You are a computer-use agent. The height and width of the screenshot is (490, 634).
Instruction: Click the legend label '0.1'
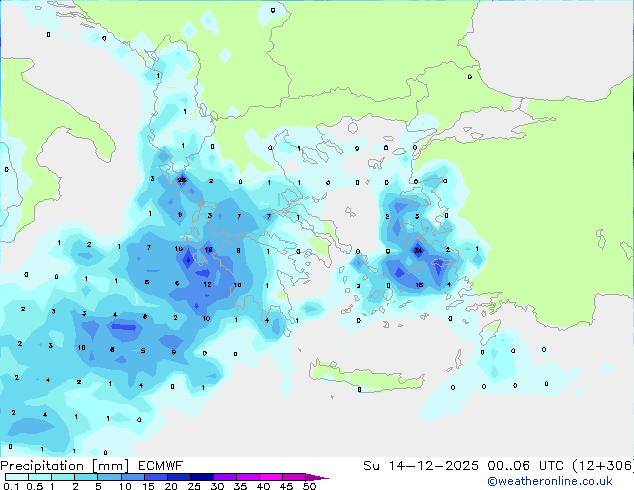pyautogui.click(x=11, y=486)
